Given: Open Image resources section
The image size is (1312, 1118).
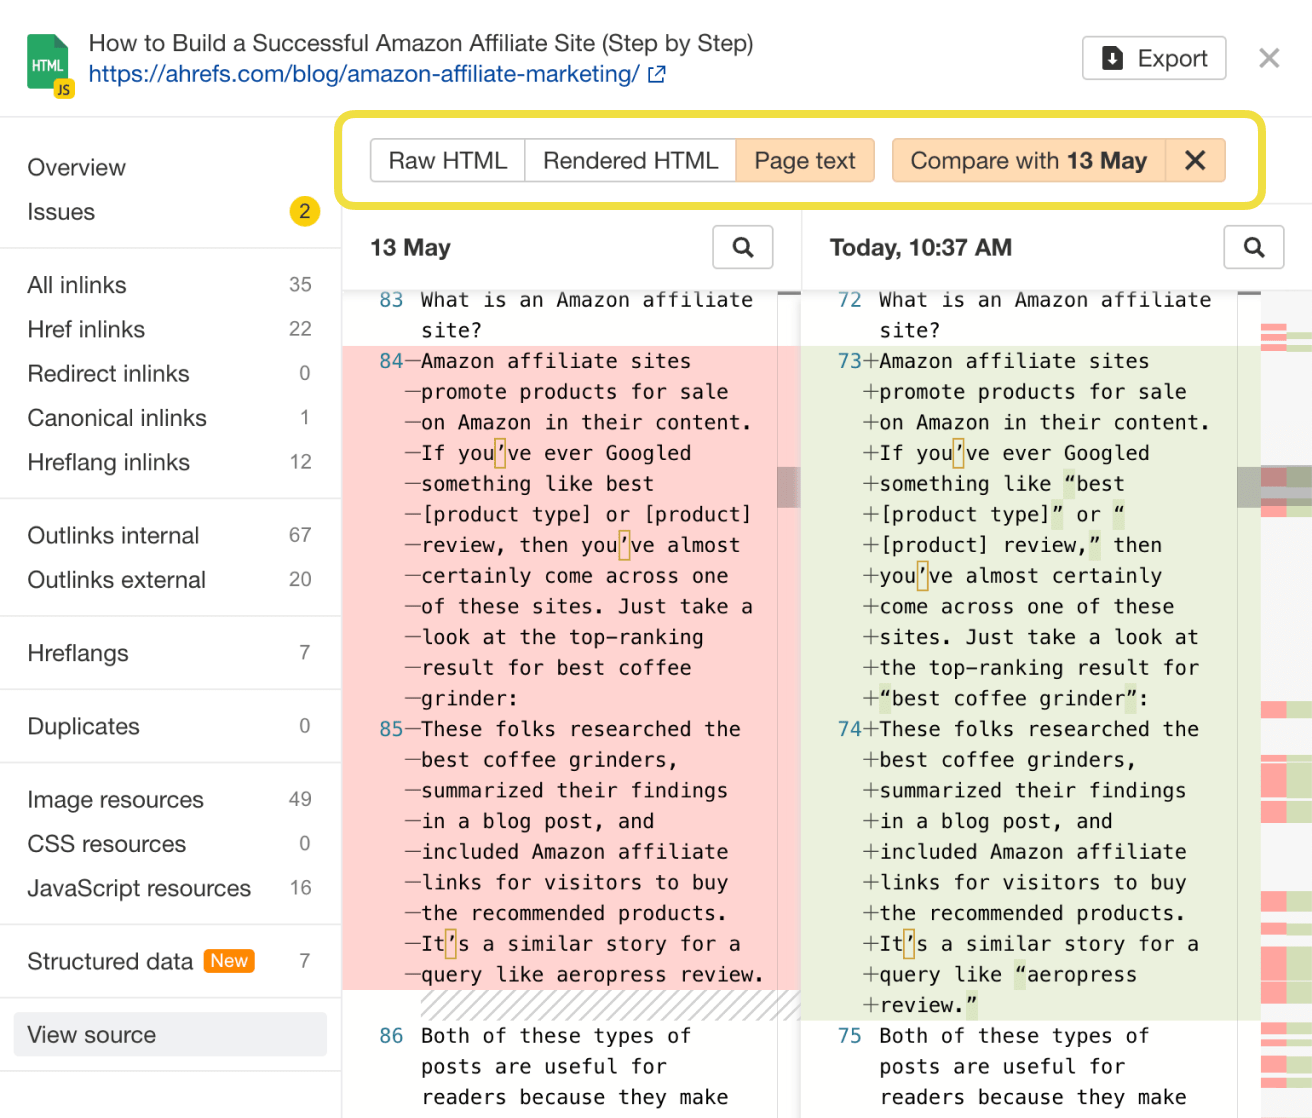Looking at the screenshot, I should (170, 799).
